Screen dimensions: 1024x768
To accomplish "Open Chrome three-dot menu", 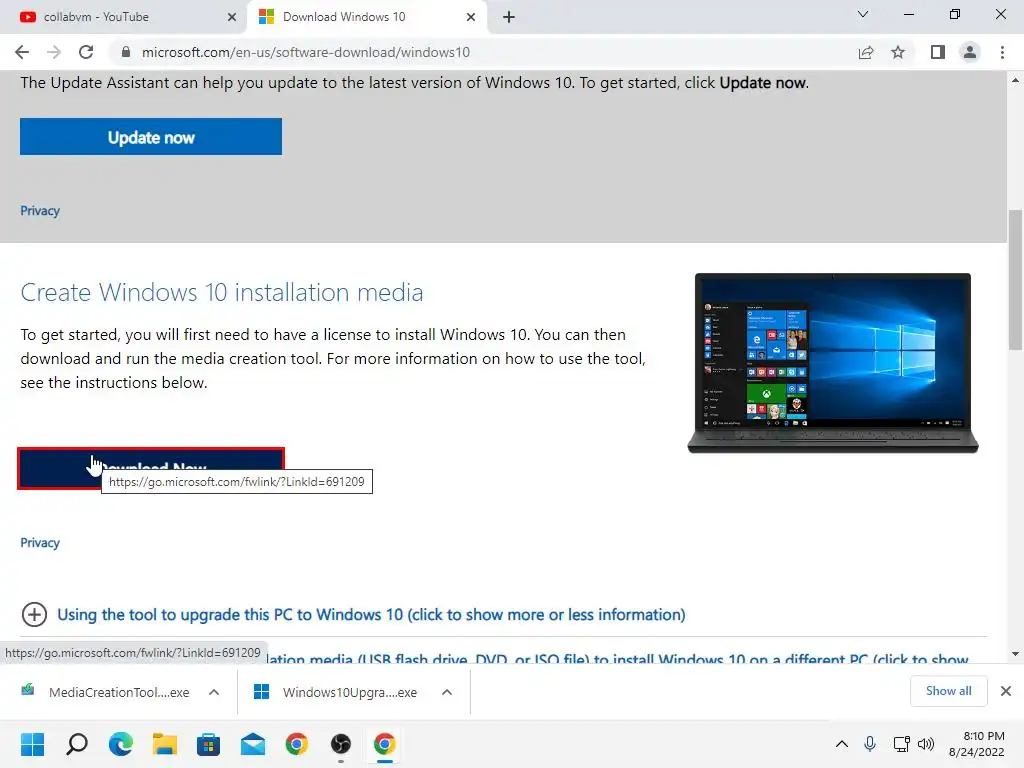I will (1002, 52).
